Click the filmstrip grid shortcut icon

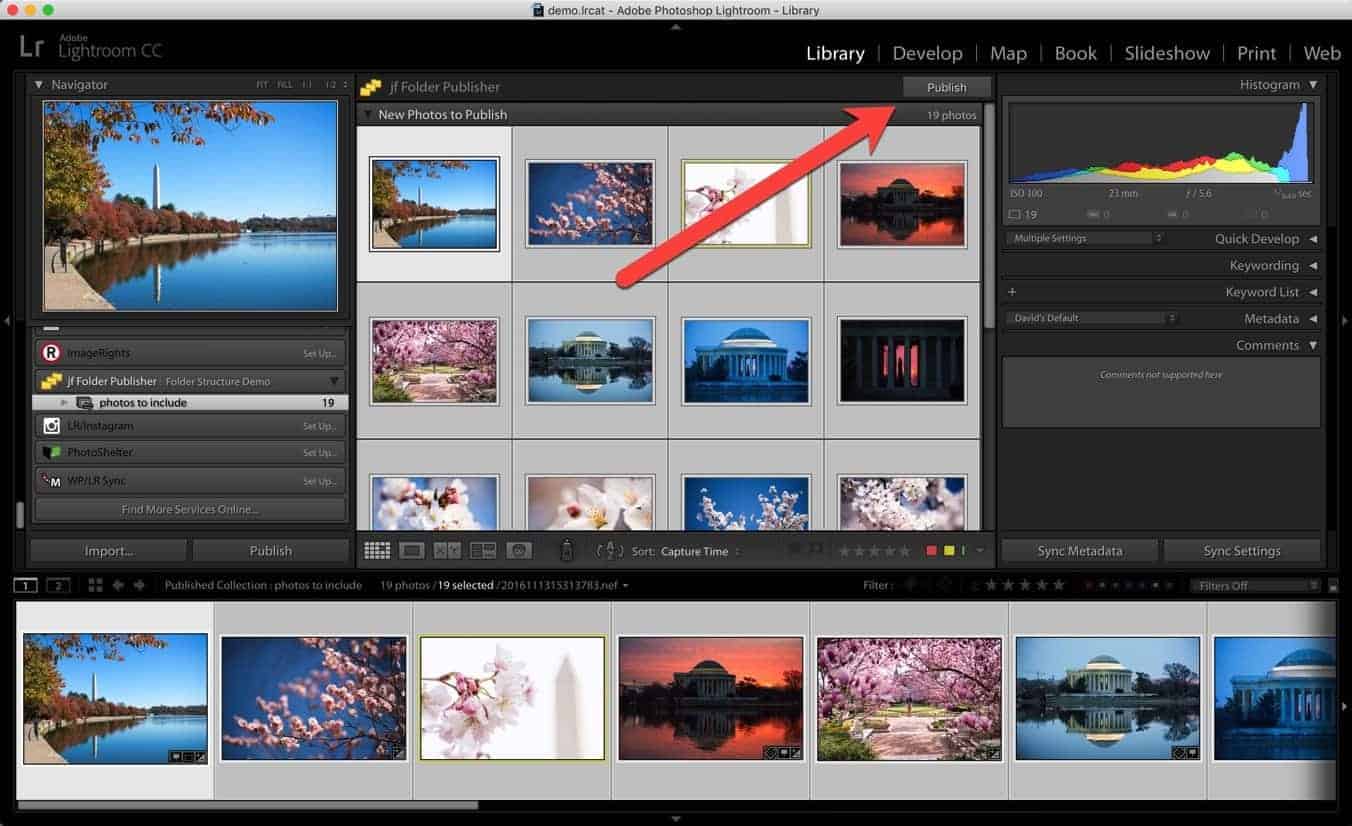click(x=96, y=585)
